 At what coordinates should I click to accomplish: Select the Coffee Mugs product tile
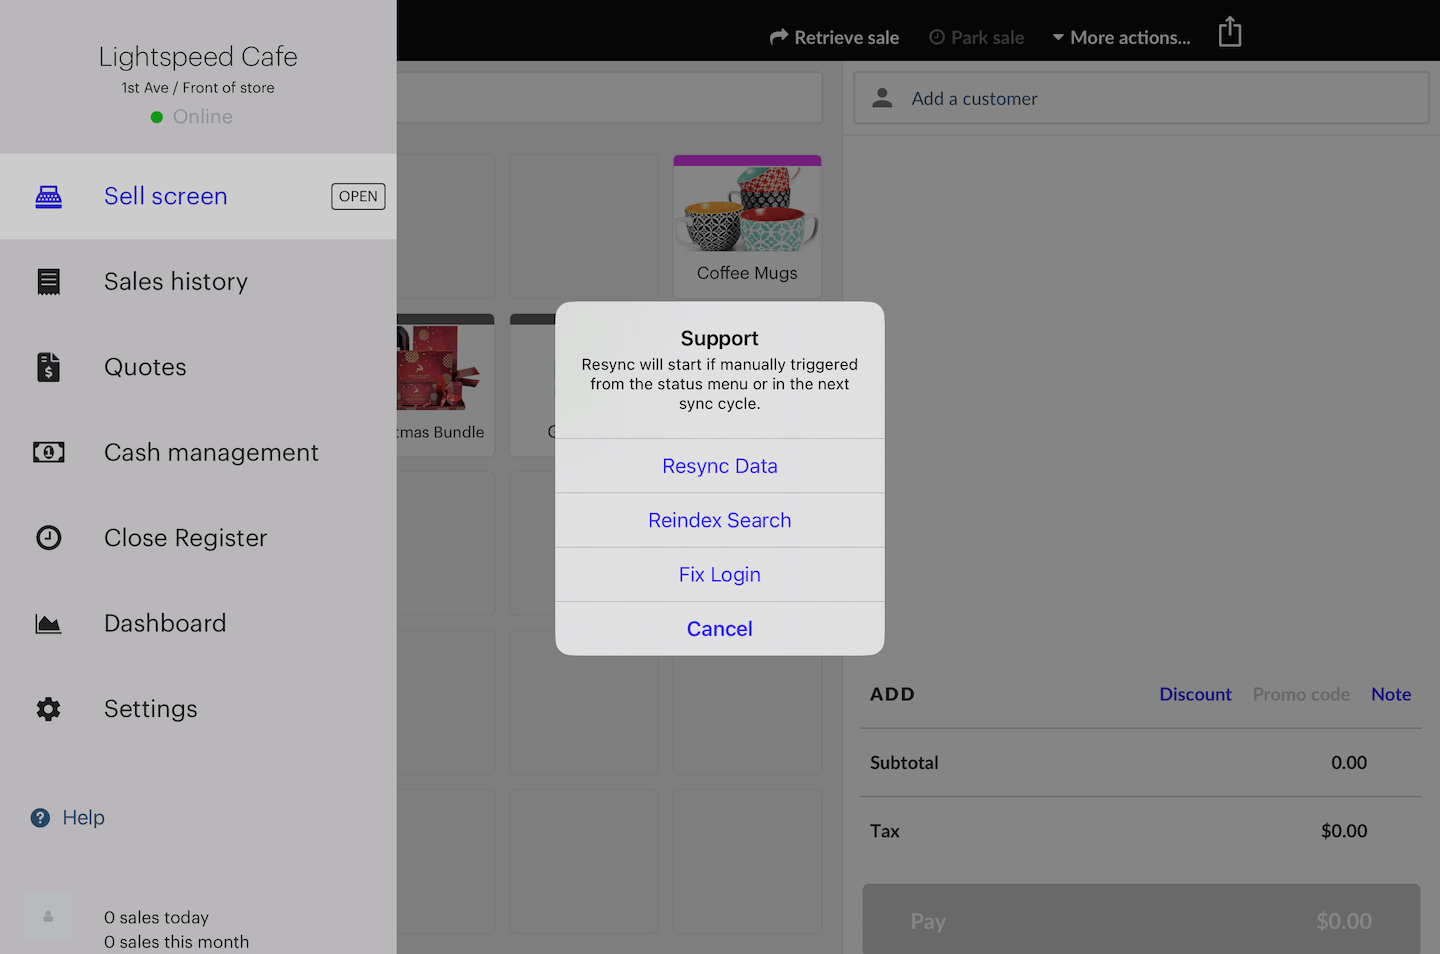747,226
